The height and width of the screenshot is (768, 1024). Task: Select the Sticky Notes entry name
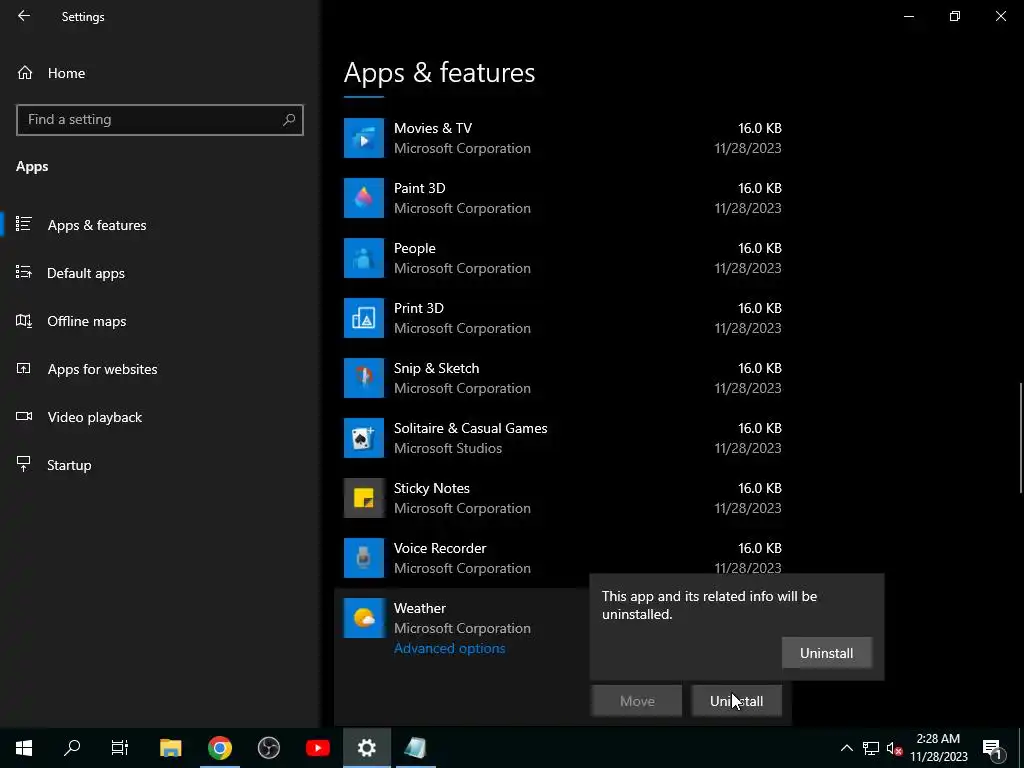pyautogui.click(x=432, y=488)
